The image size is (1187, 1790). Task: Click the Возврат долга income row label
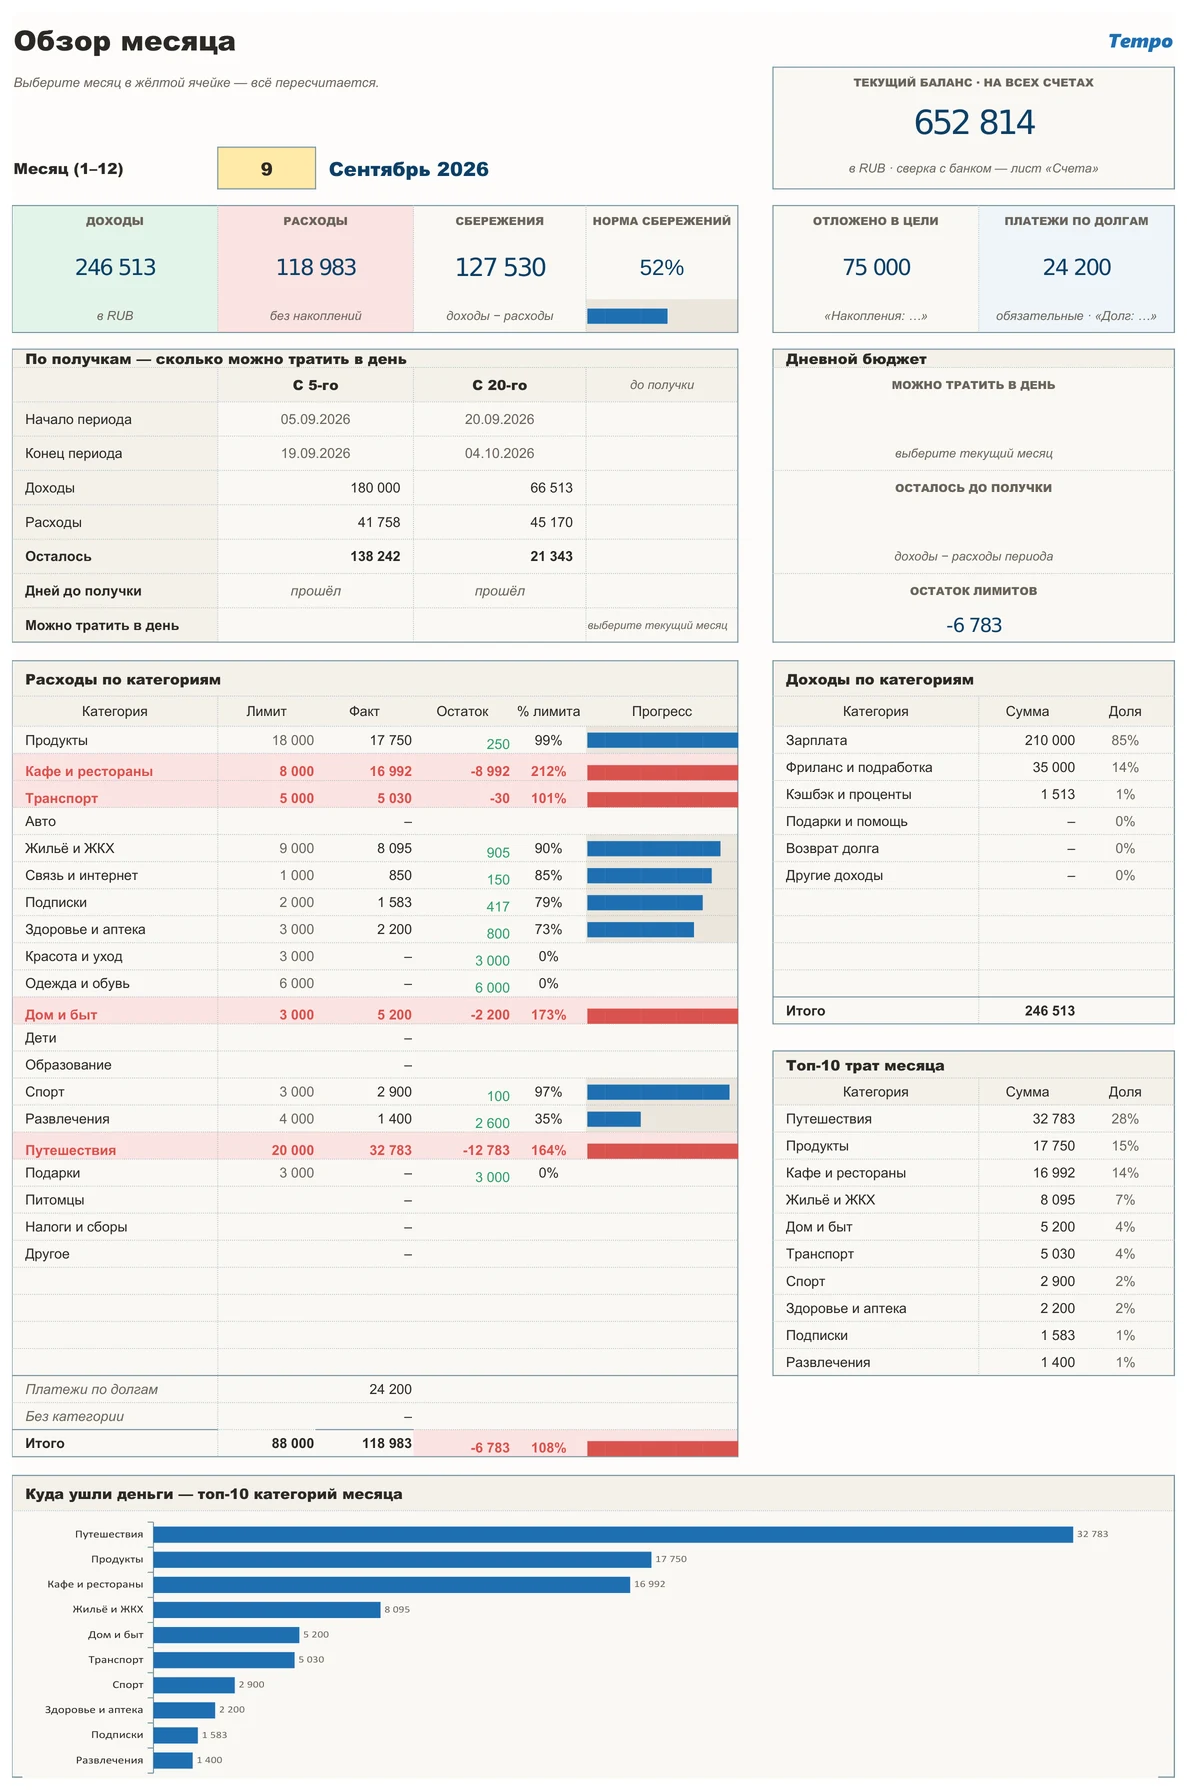(832, 848)
